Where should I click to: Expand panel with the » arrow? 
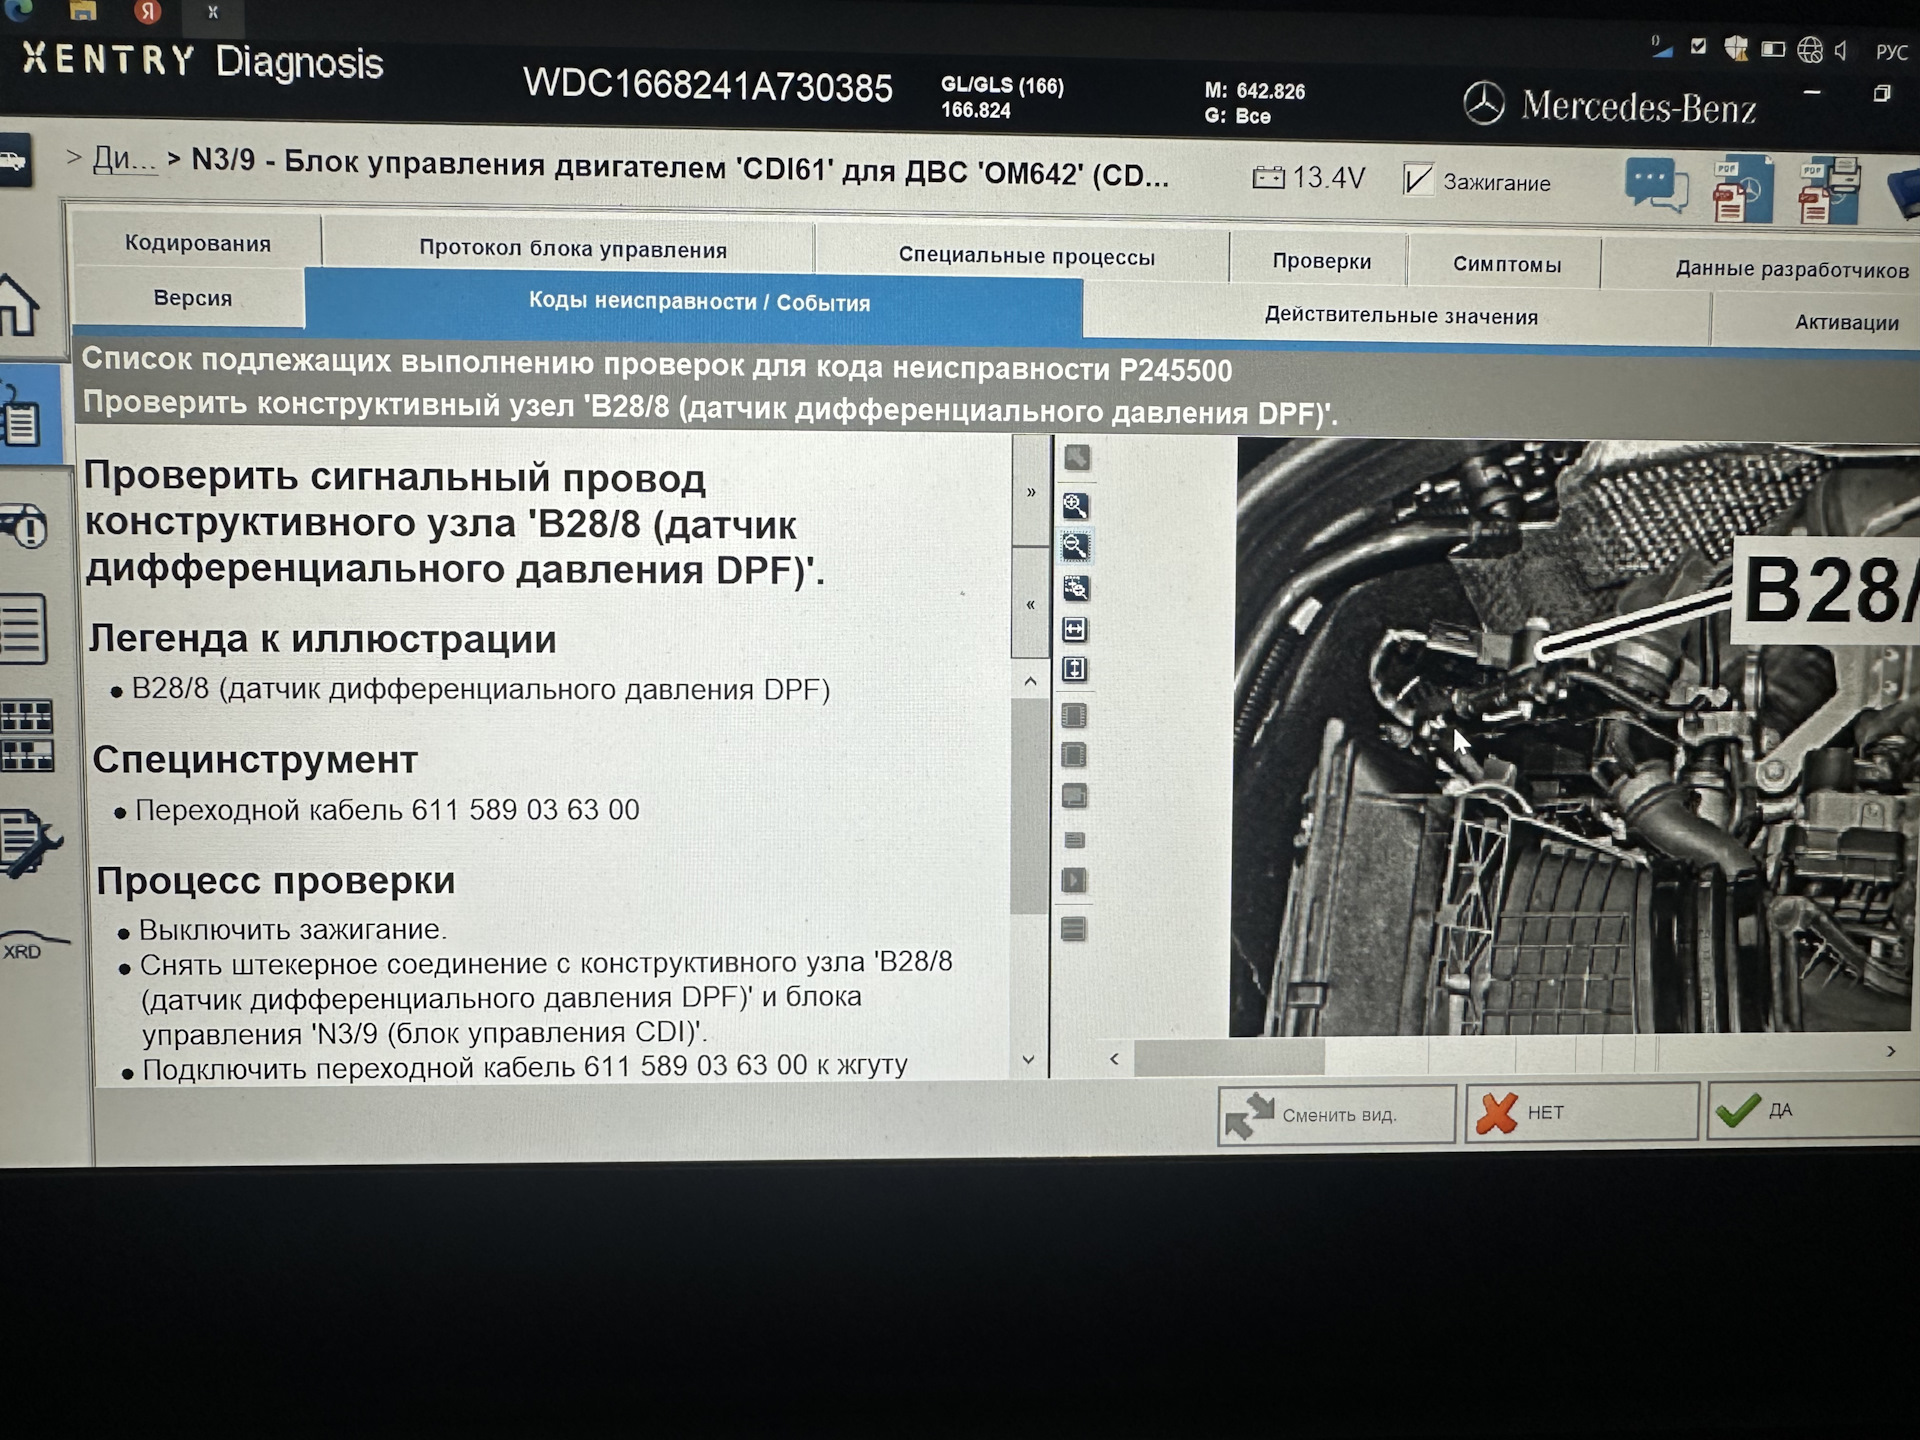pos(1031,492)
